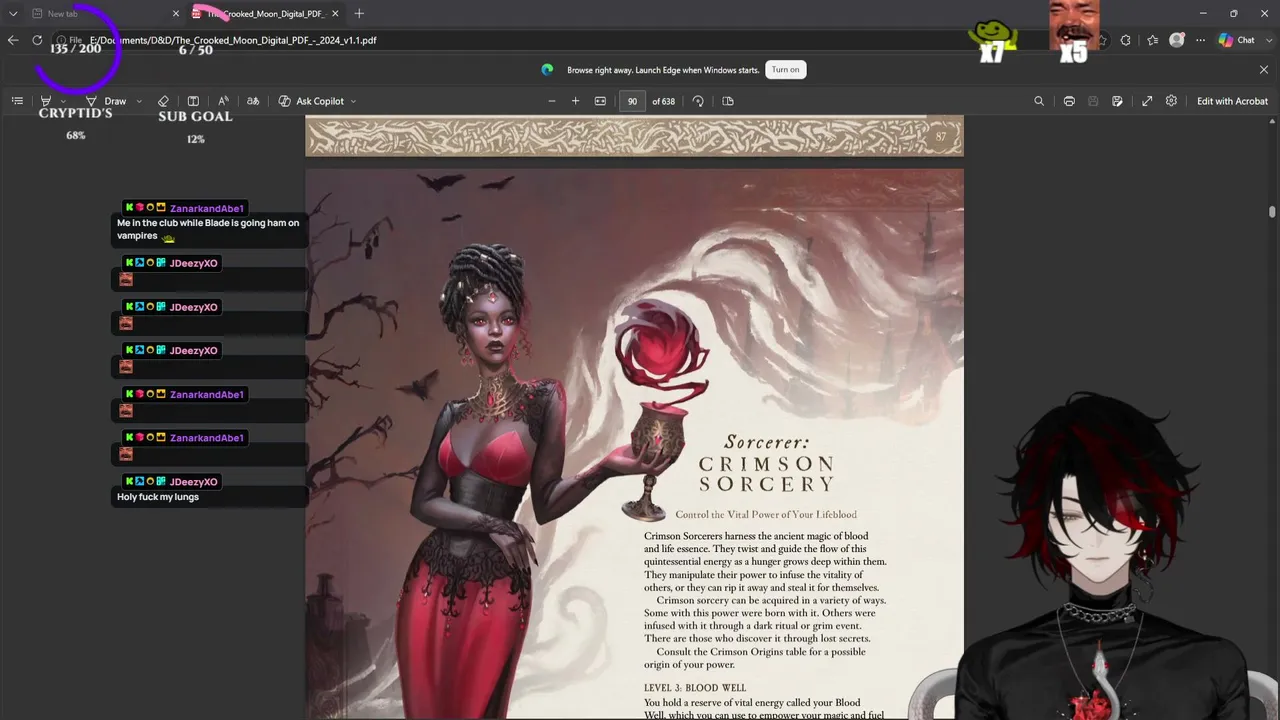Image resolution: width=1280 pixels, height=720 pixels.
Task: Enter full screen PDF view
Action: click(x=1147, y=101)
